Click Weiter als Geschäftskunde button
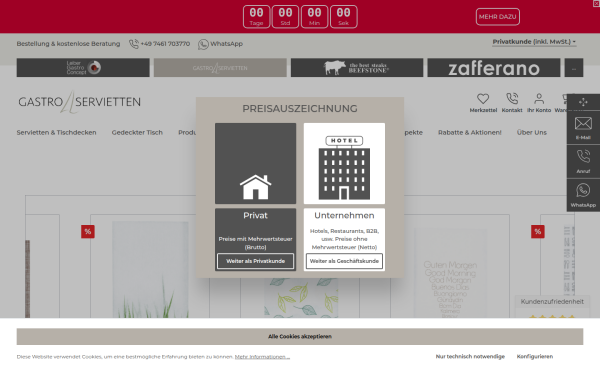Screen dimensions: 600x375 click(x=344, y=261)
